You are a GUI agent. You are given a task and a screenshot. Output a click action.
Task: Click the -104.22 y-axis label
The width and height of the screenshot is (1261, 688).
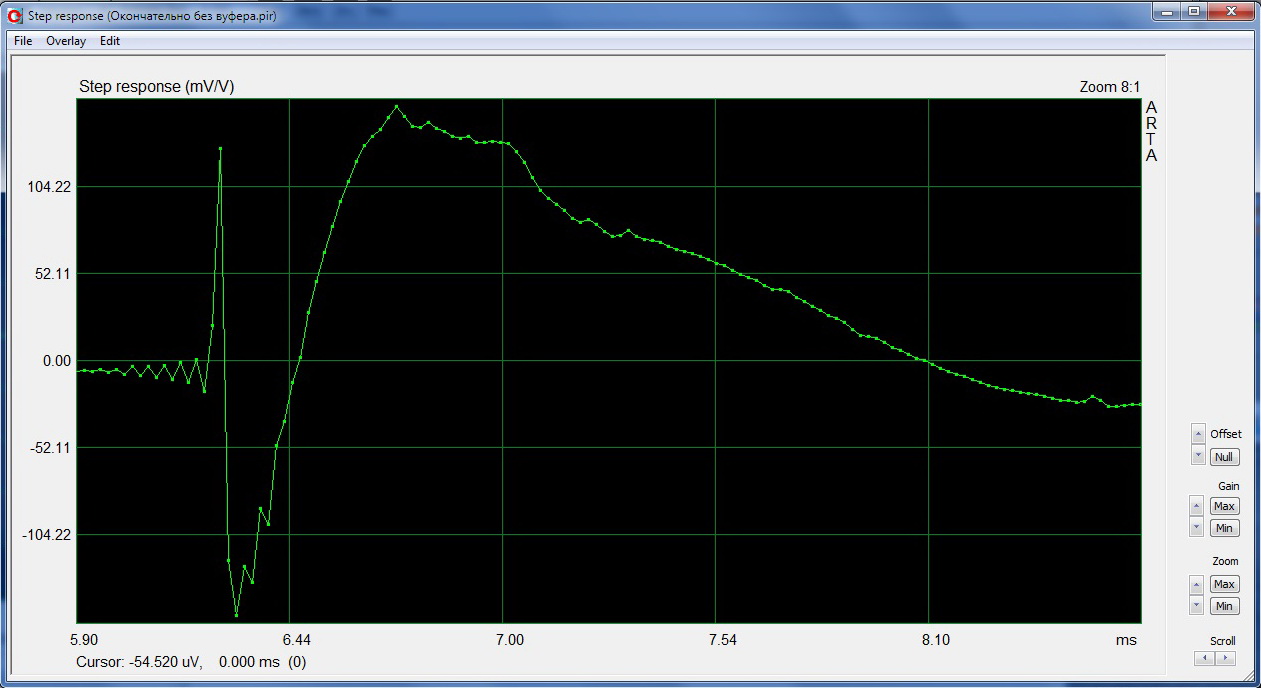click(47, 535)
